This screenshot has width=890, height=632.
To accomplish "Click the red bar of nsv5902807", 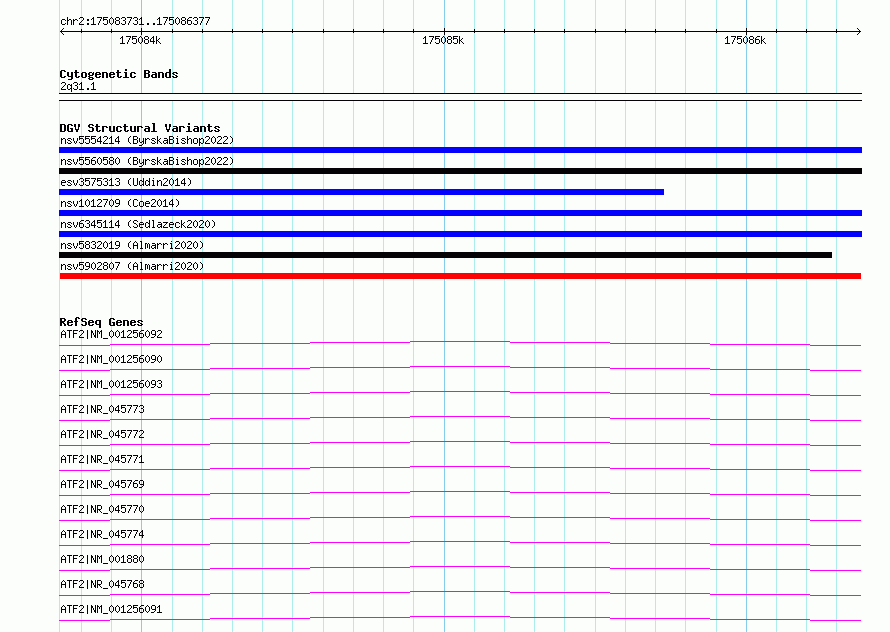I will click(x=460, y=276).
